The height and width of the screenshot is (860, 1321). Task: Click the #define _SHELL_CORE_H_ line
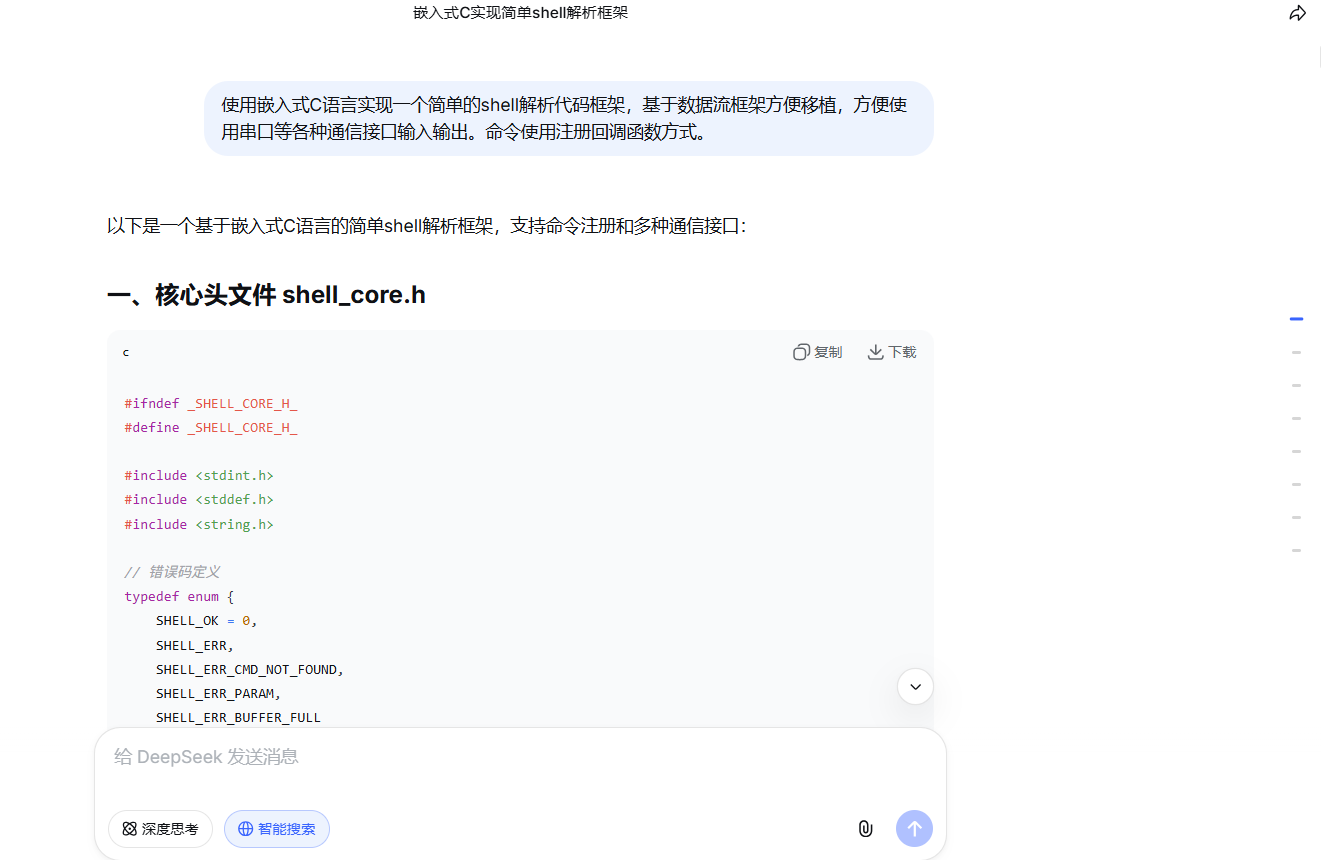tap(211, 428)
